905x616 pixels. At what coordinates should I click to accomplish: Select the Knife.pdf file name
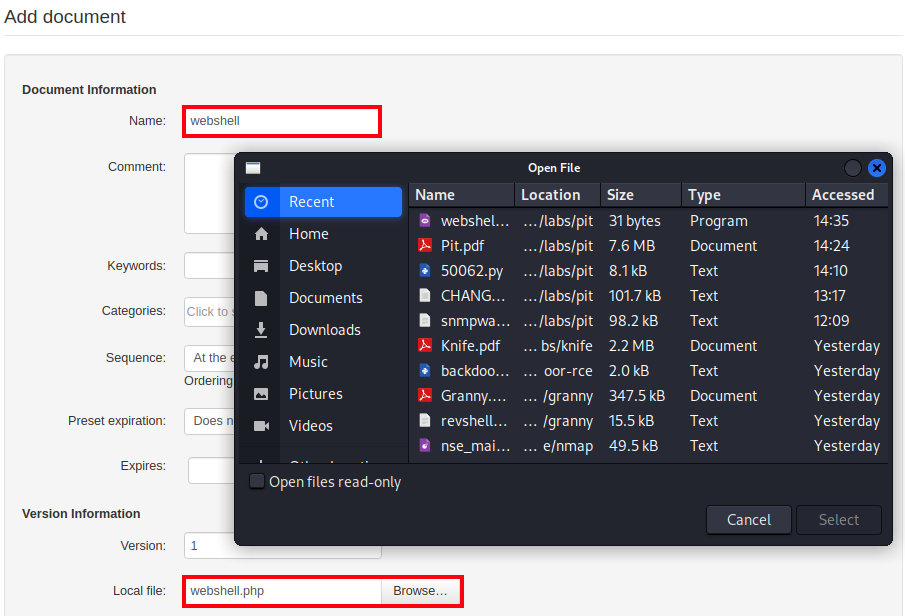(x=470, y=346)
